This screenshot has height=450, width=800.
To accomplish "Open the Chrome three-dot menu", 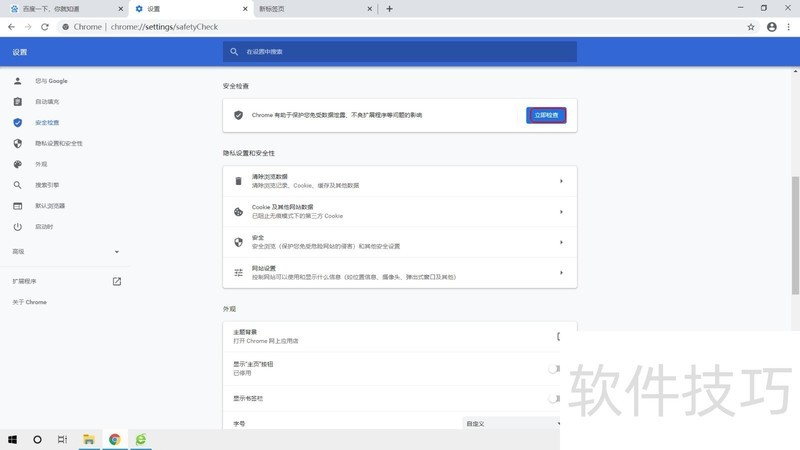I will (788, 27).
